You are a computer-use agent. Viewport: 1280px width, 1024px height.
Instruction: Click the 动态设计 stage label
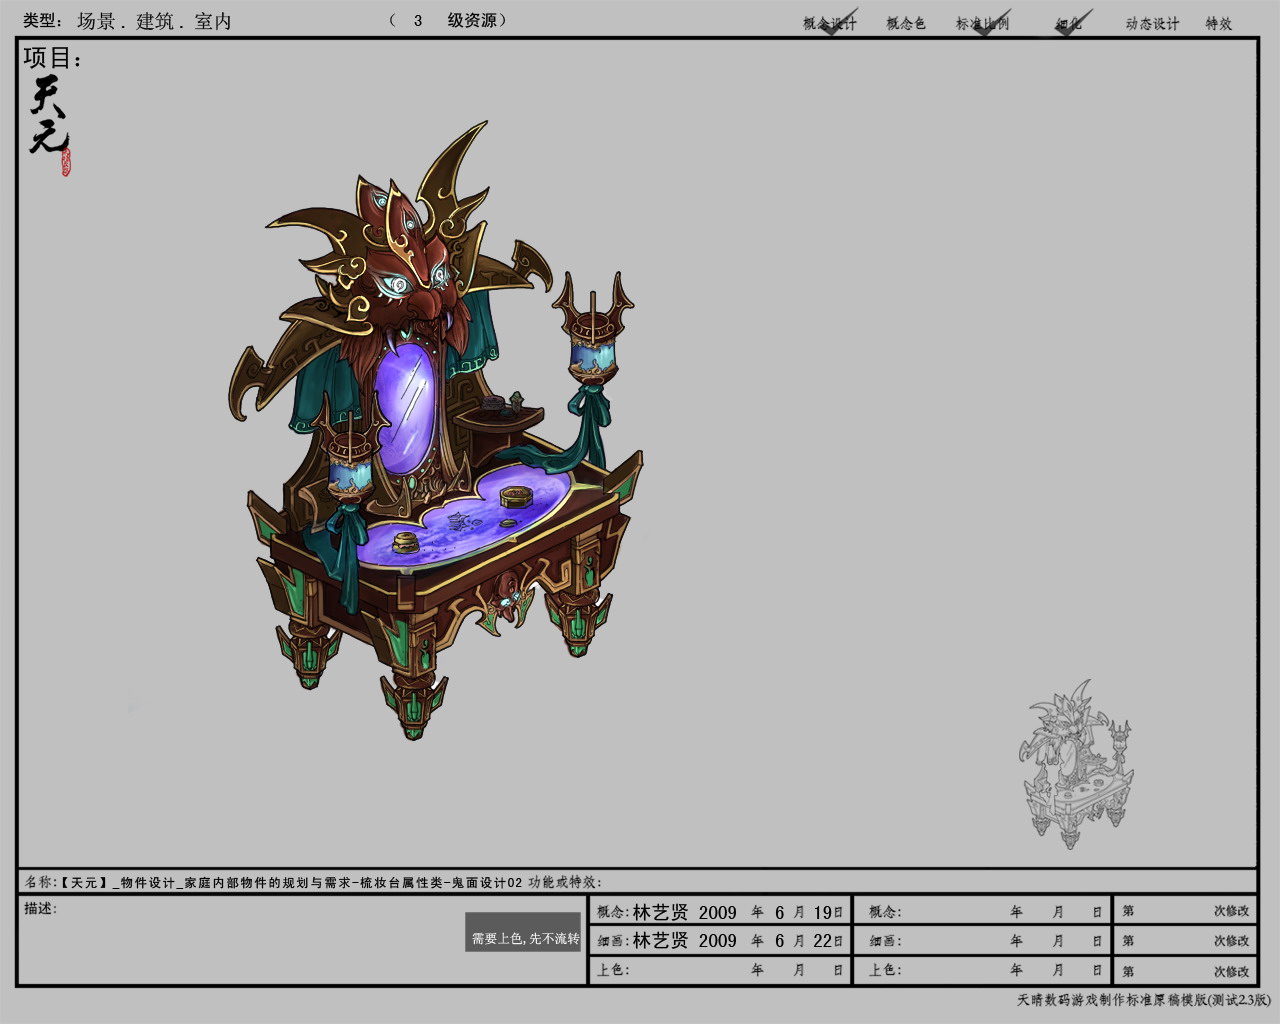pyautogui.click(x=1152, y=23)
